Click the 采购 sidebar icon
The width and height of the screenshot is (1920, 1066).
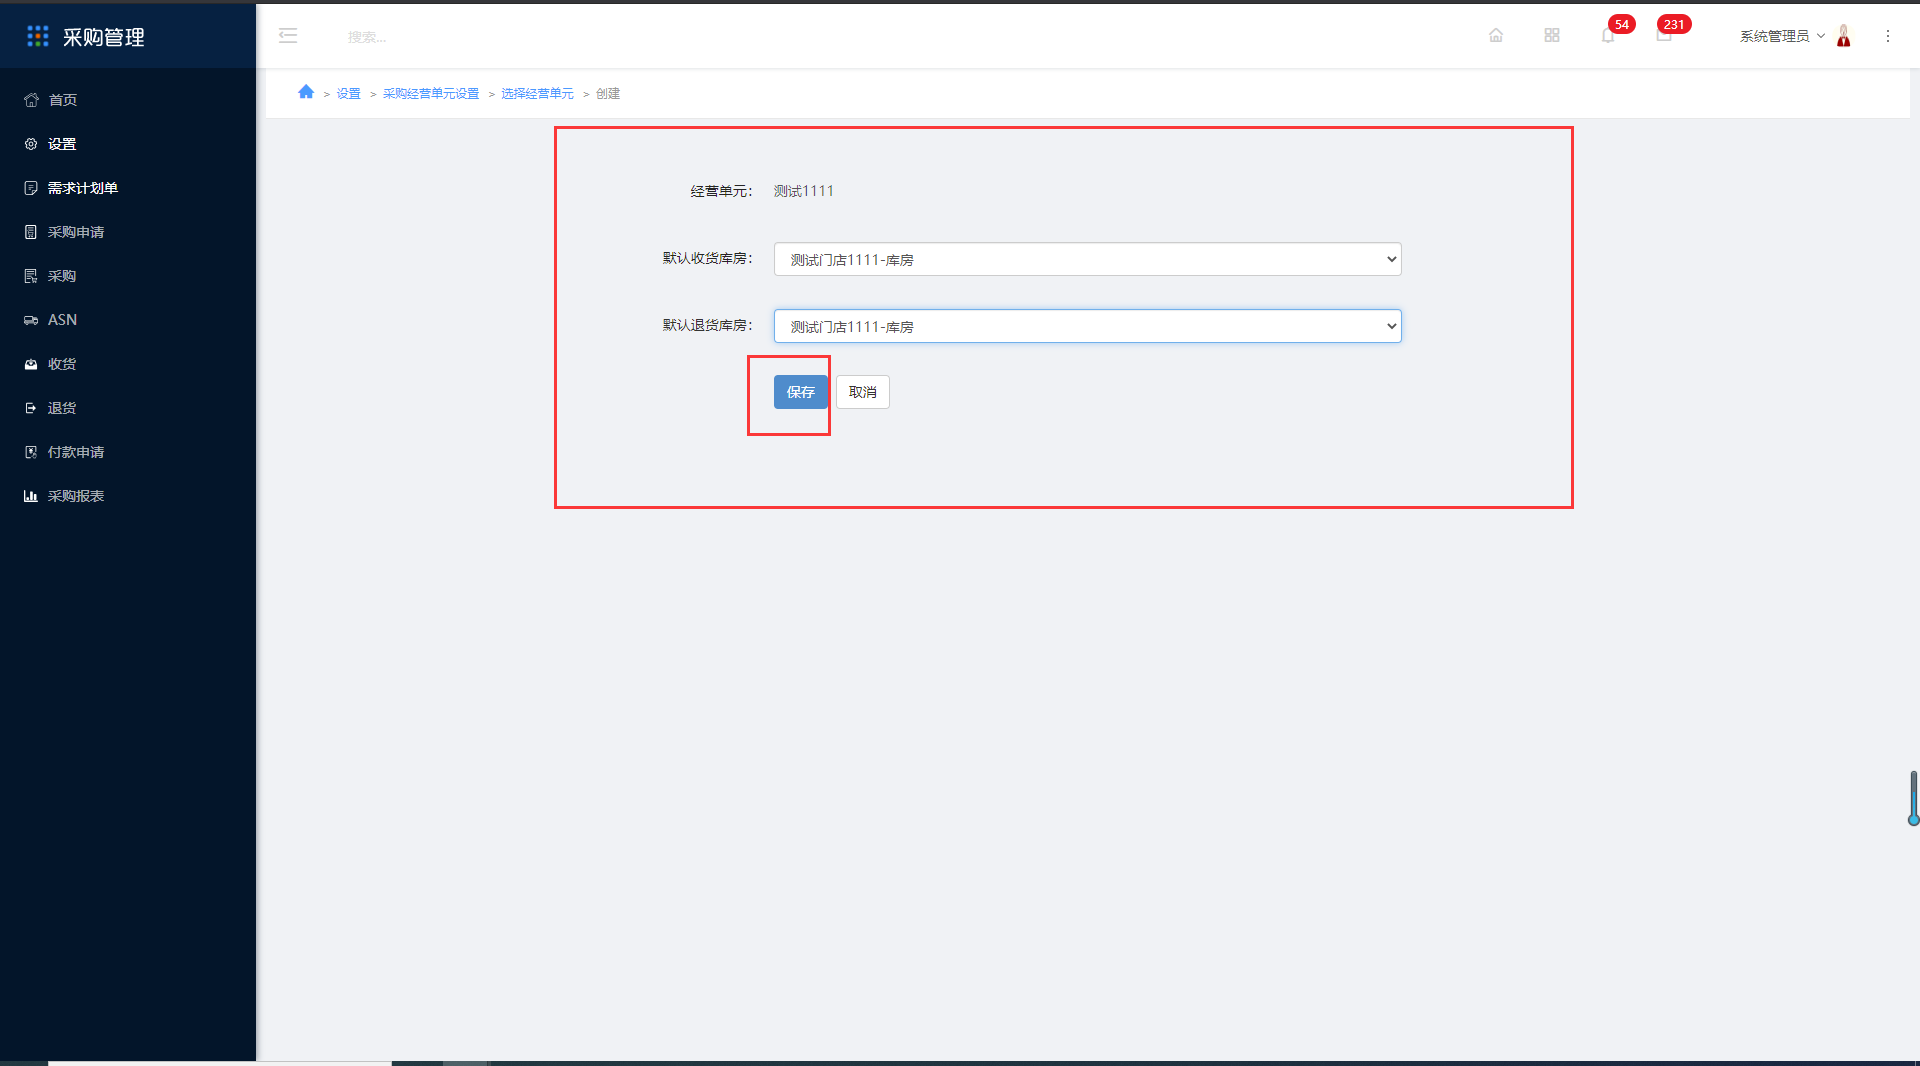pyautogui.click(x=31, y=276)
